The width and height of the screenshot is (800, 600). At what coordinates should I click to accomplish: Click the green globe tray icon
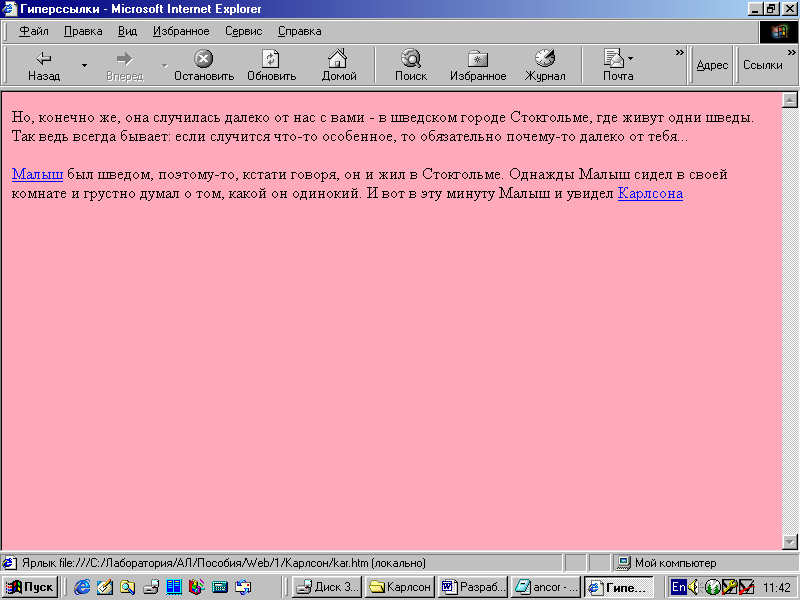[712, 587]
